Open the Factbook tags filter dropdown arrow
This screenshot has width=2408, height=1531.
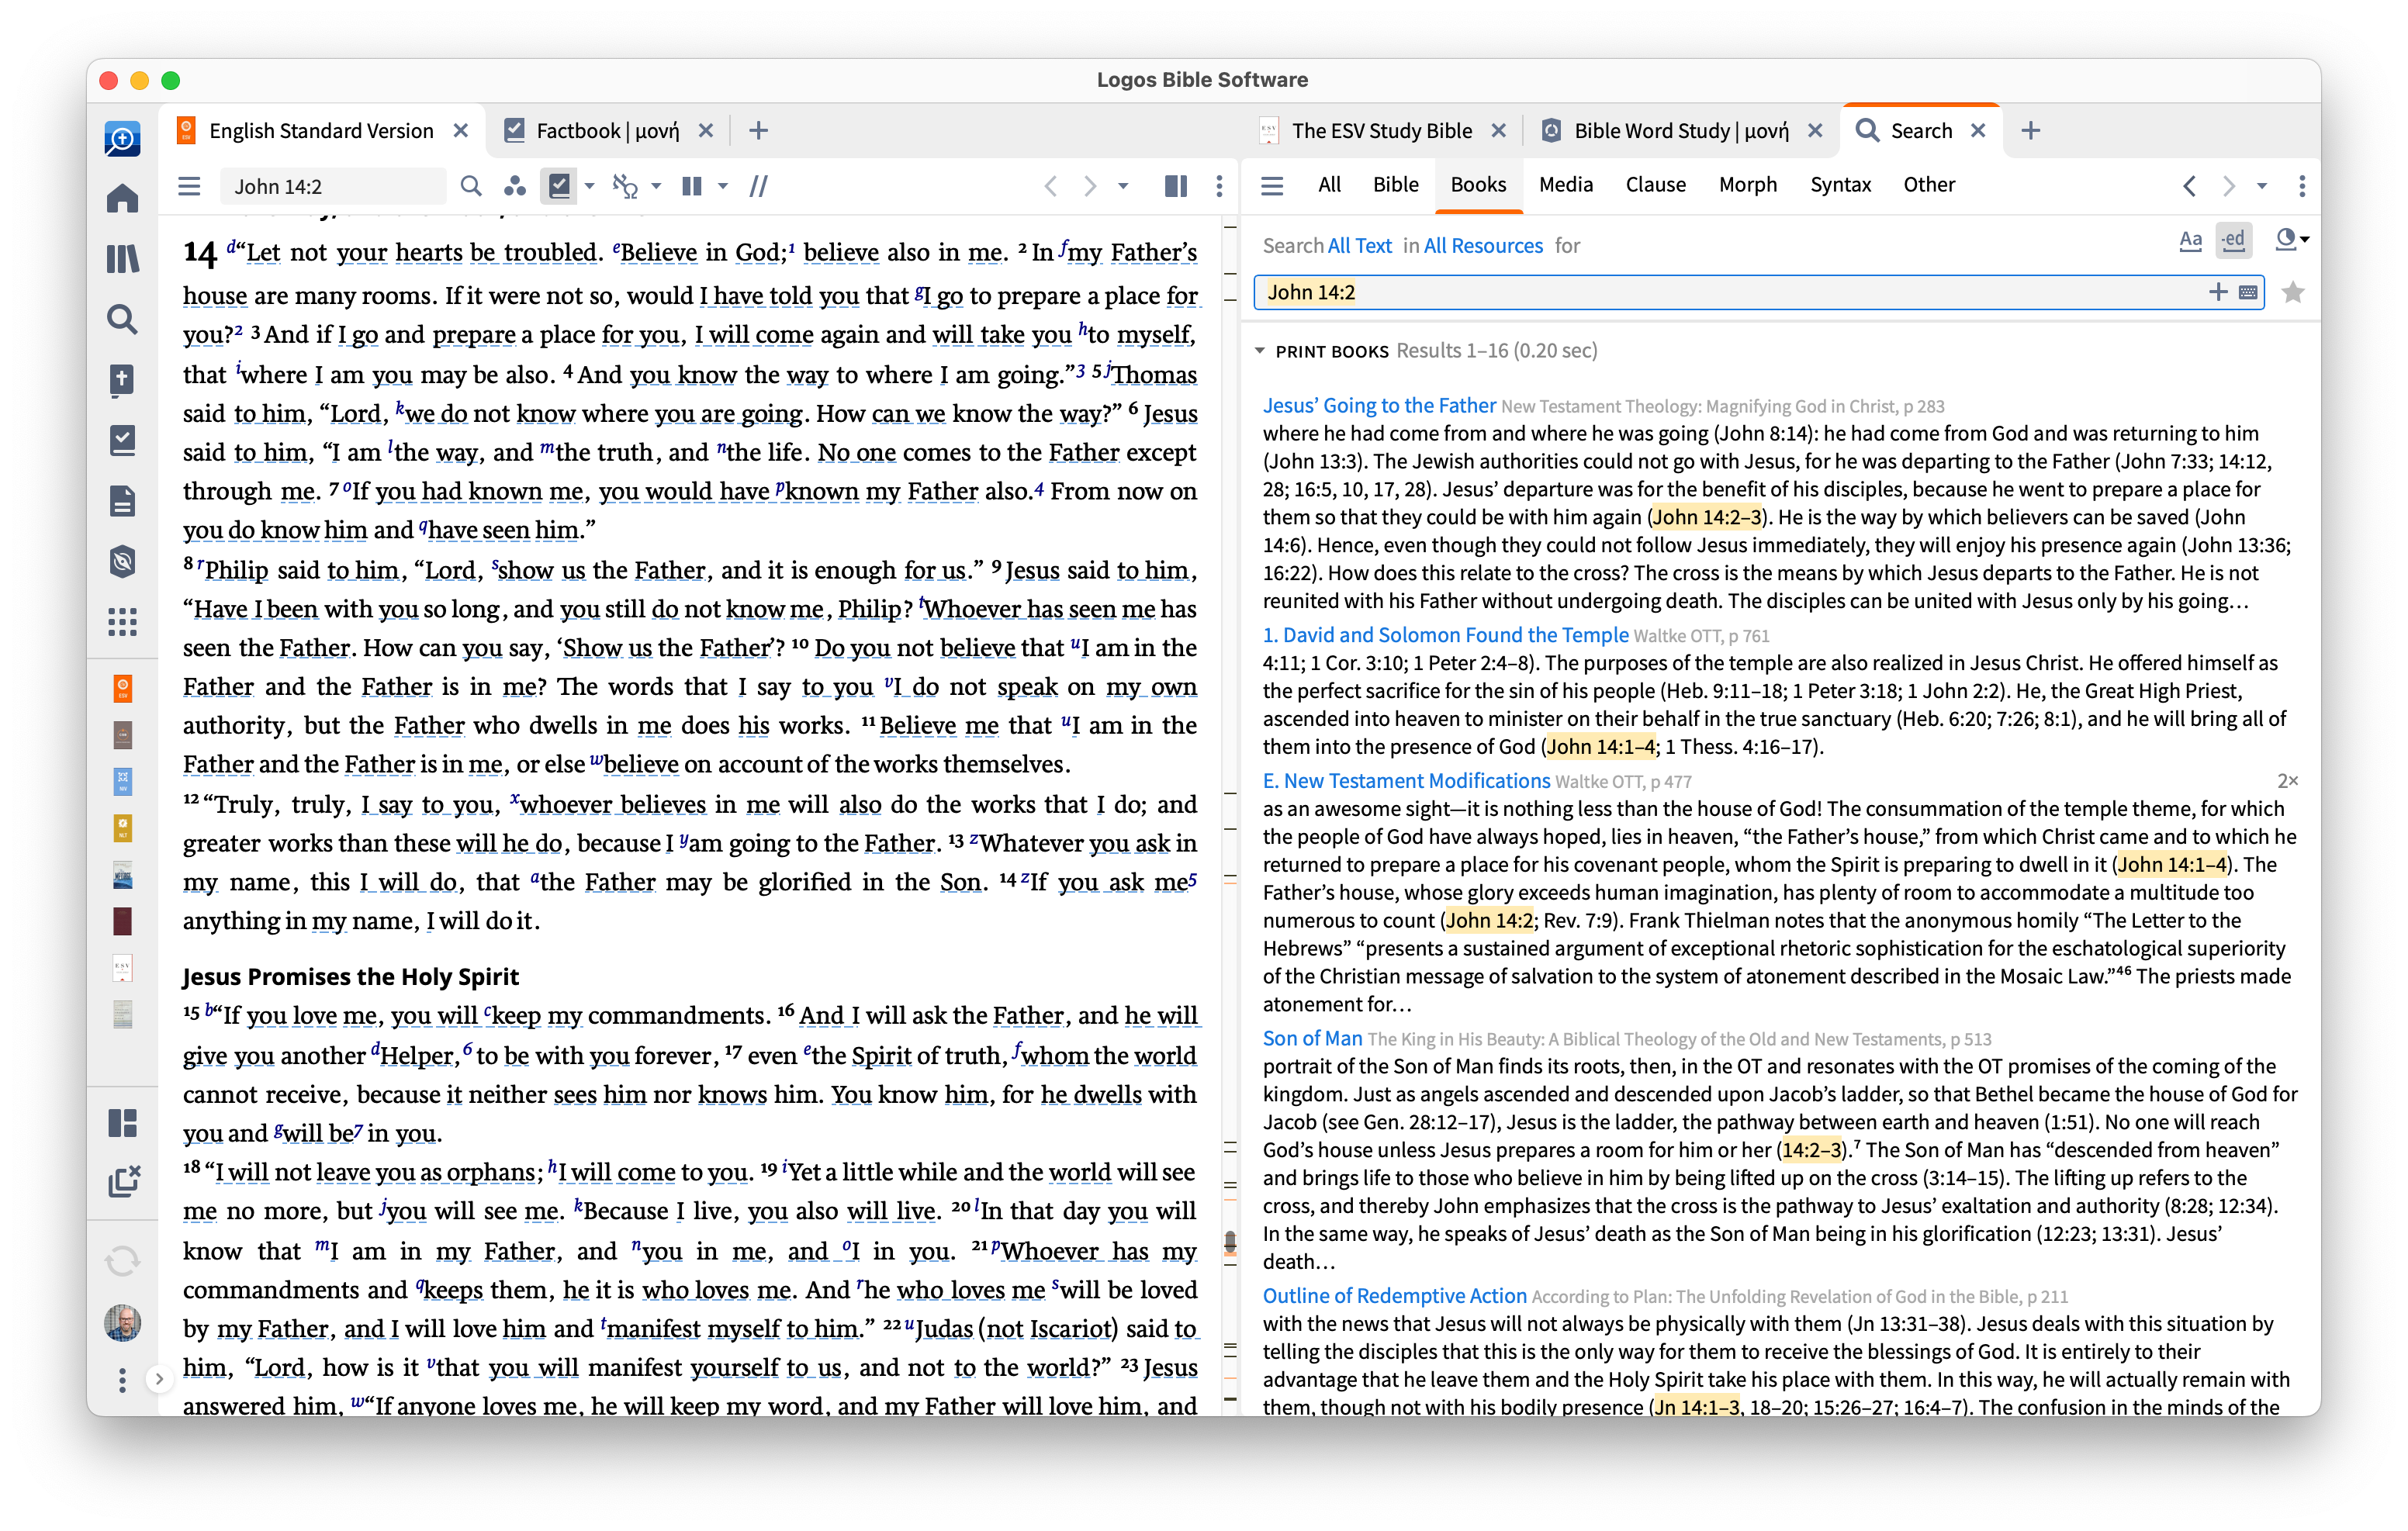(x=590, y=186)
